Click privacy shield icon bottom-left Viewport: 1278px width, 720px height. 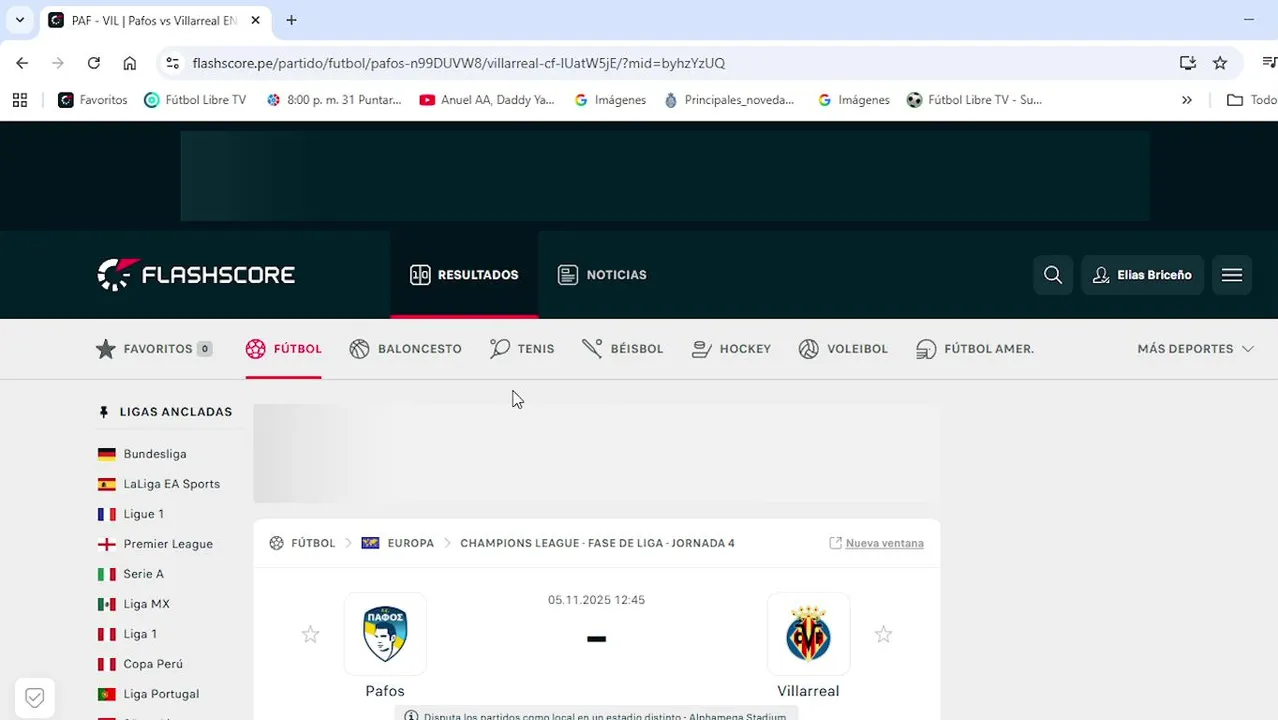[35, 698]
